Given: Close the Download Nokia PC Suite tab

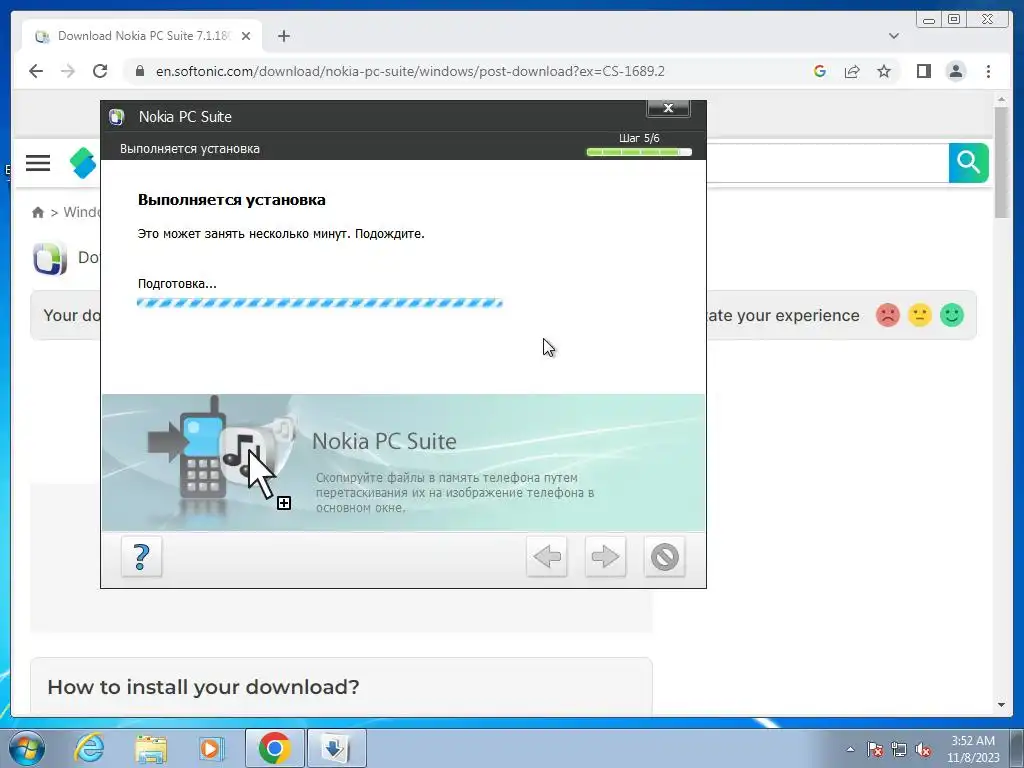Looking at the screenshot, I should pyautogui.click(x=246, y=36).
